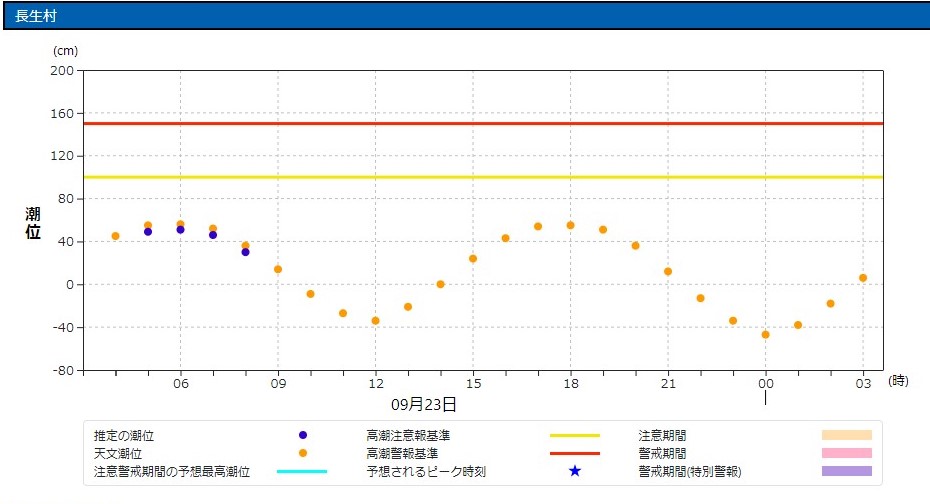Screen dimensions: 930x504
Task: Click the 警戒期間(特別警報) legend label
Action: tap(690, 471)
